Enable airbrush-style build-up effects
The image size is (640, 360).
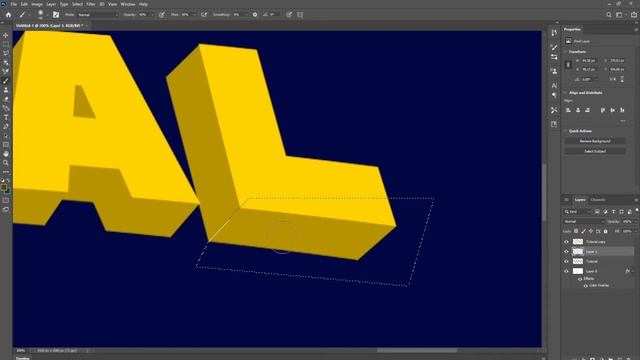pyautogui.click(x=204, y=15)
